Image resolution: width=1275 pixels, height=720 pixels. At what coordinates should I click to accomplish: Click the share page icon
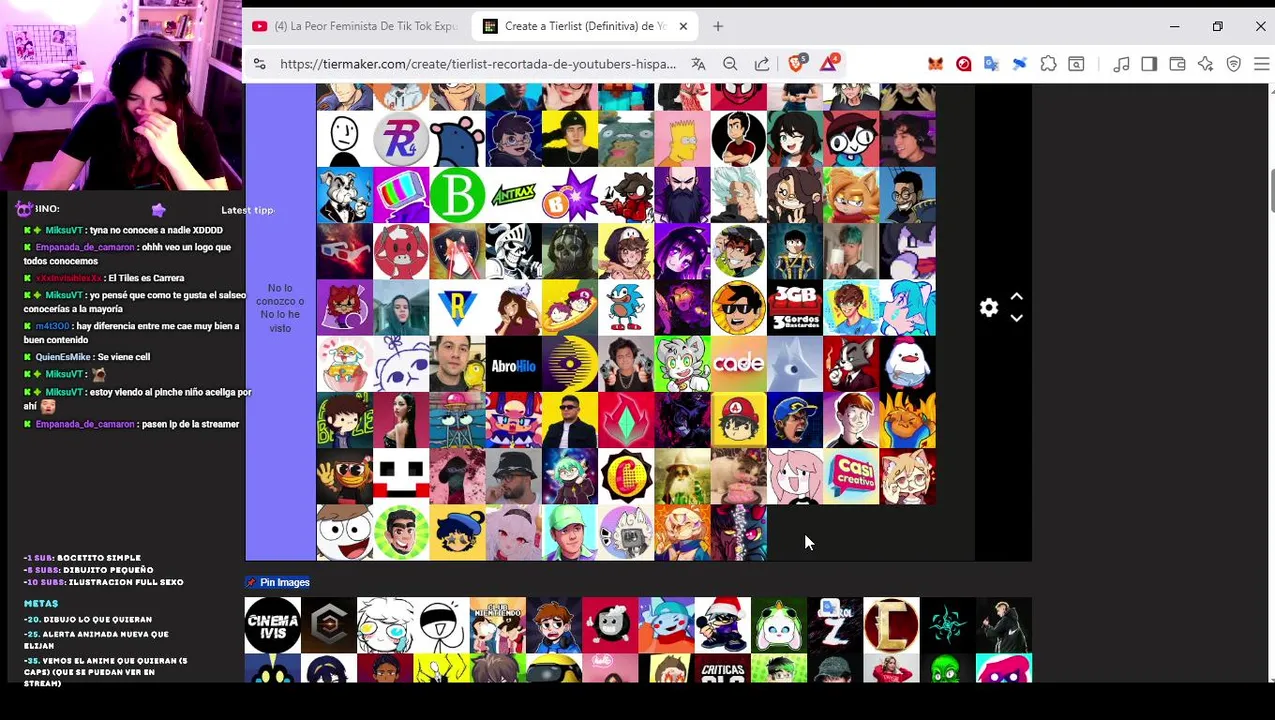(x=762, y=64)
